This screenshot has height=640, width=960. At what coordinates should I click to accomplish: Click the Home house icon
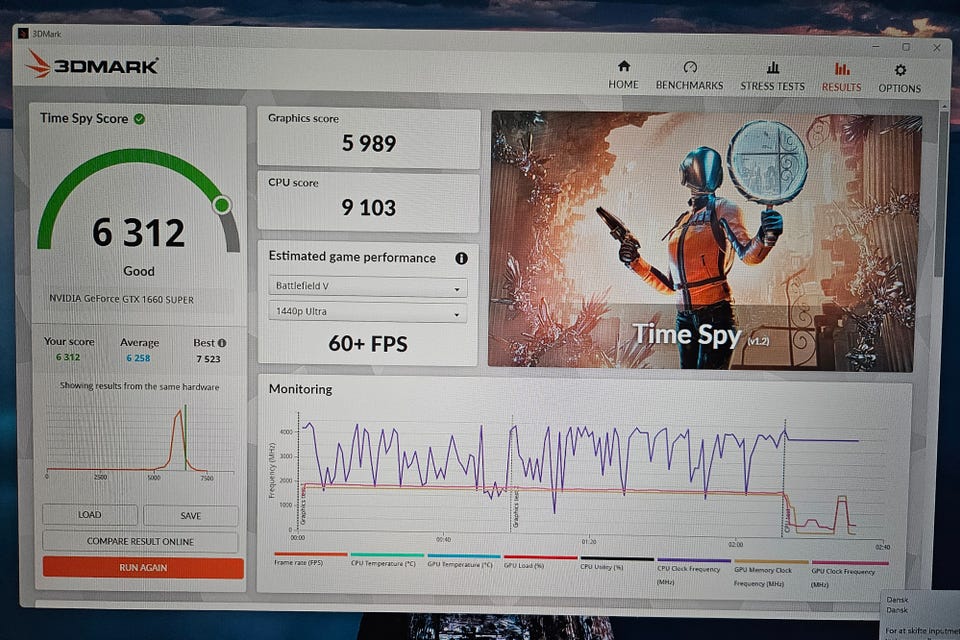click(623, 66)
